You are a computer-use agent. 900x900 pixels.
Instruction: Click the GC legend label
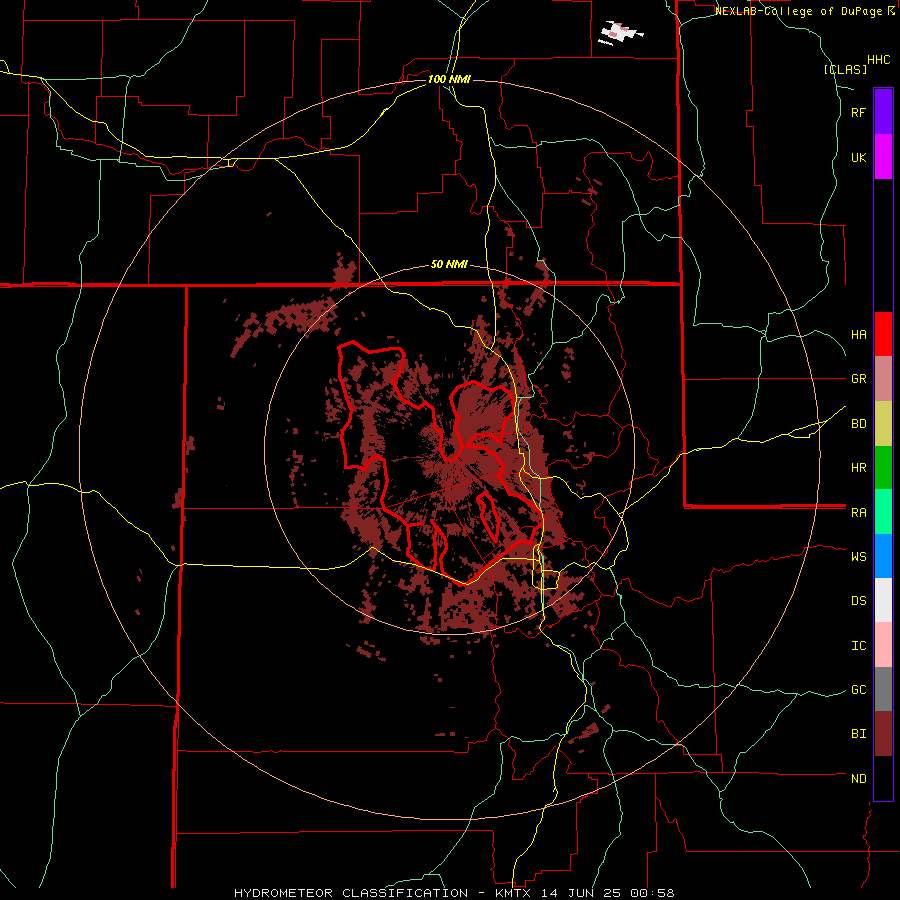(x=858, y=690)
